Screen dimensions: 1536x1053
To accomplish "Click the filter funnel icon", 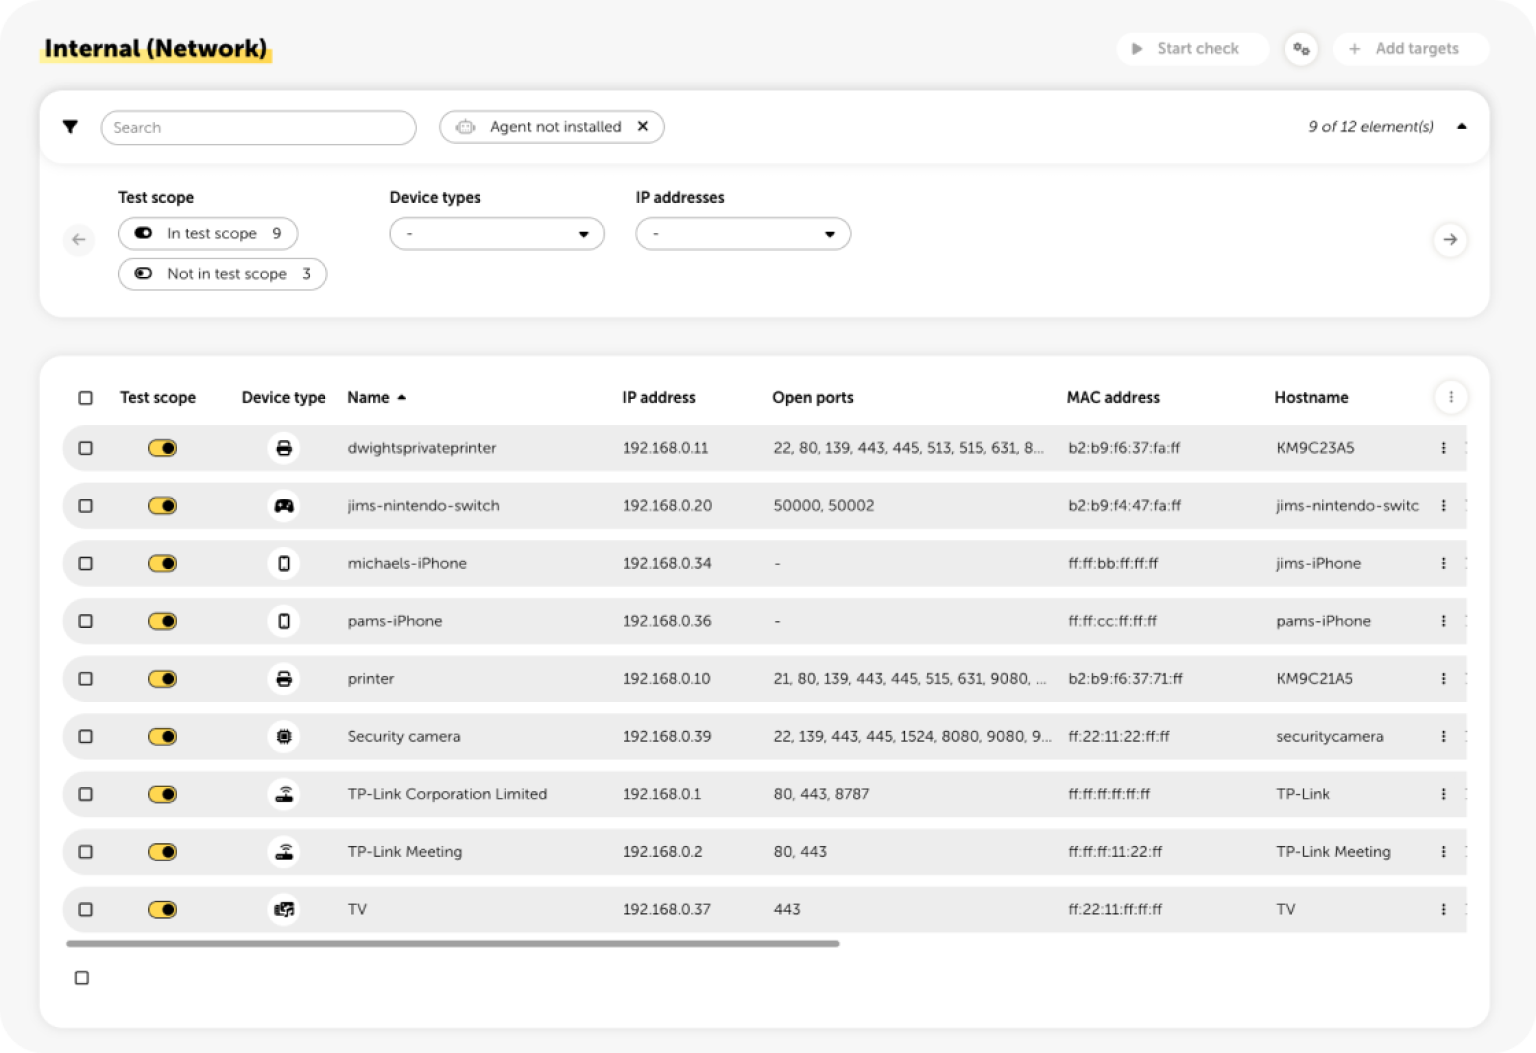I will click(70, 127).
